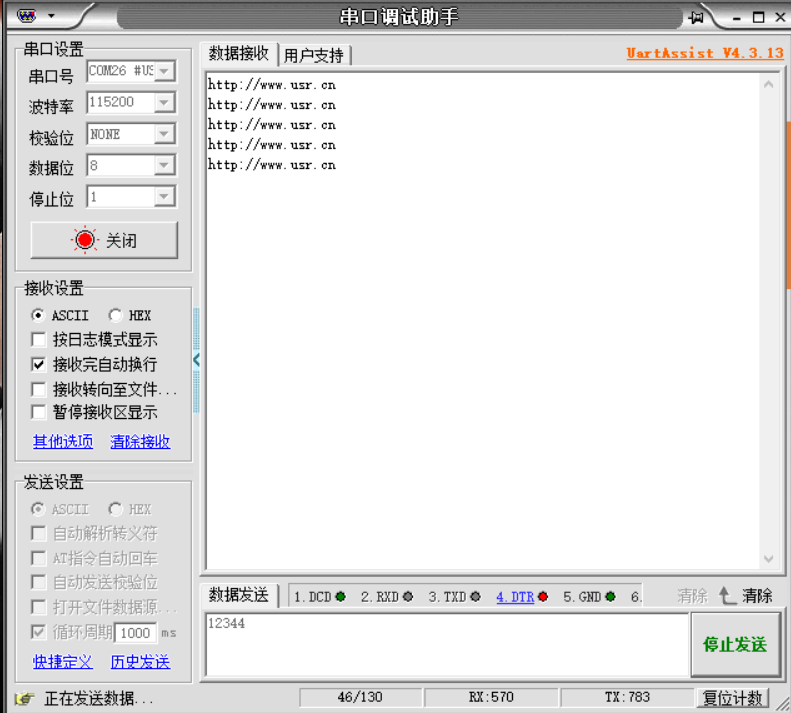Click the 3.TXD signal label
The image size is (791, 713).
point(447,597)
